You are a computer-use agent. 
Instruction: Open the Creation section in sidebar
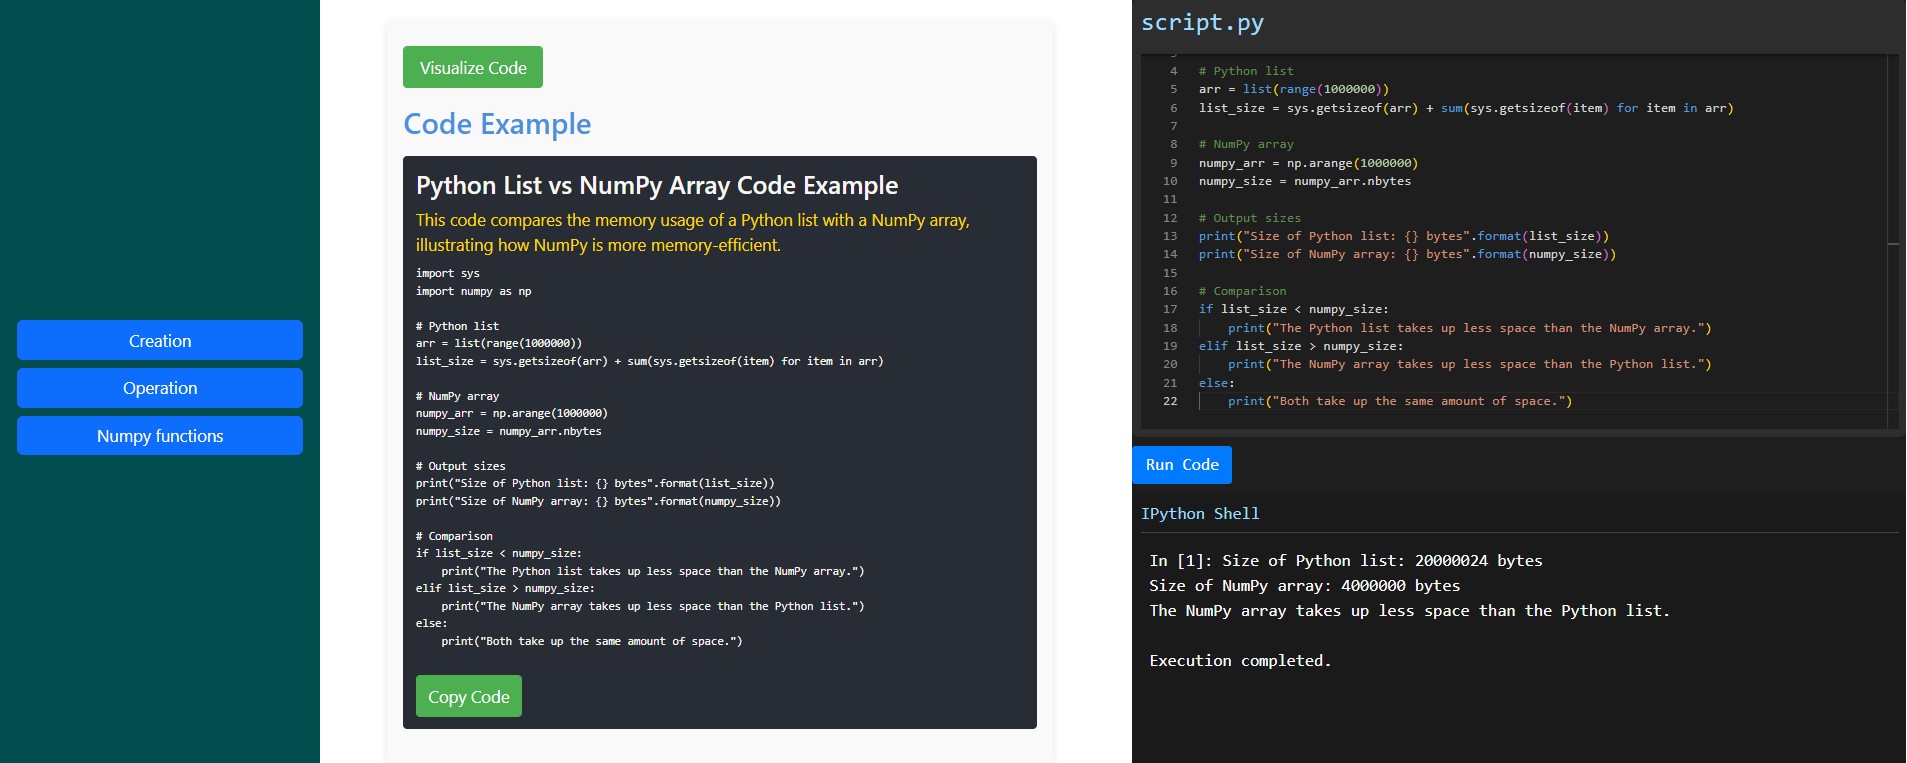click(160, 340)
